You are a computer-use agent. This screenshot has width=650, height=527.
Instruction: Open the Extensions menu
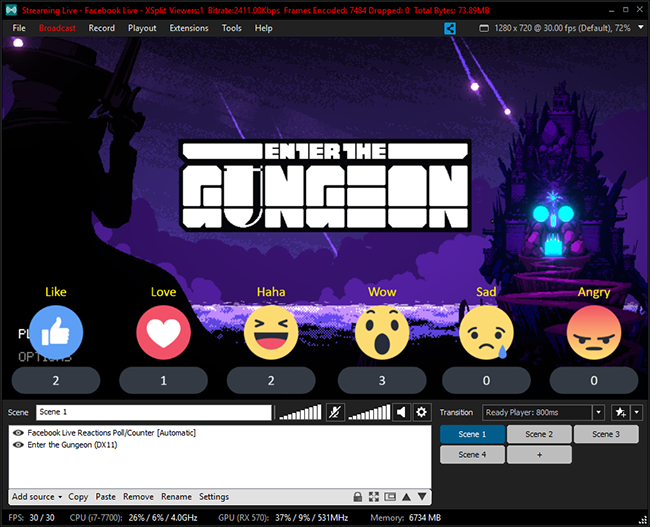[x=189, y=28]
